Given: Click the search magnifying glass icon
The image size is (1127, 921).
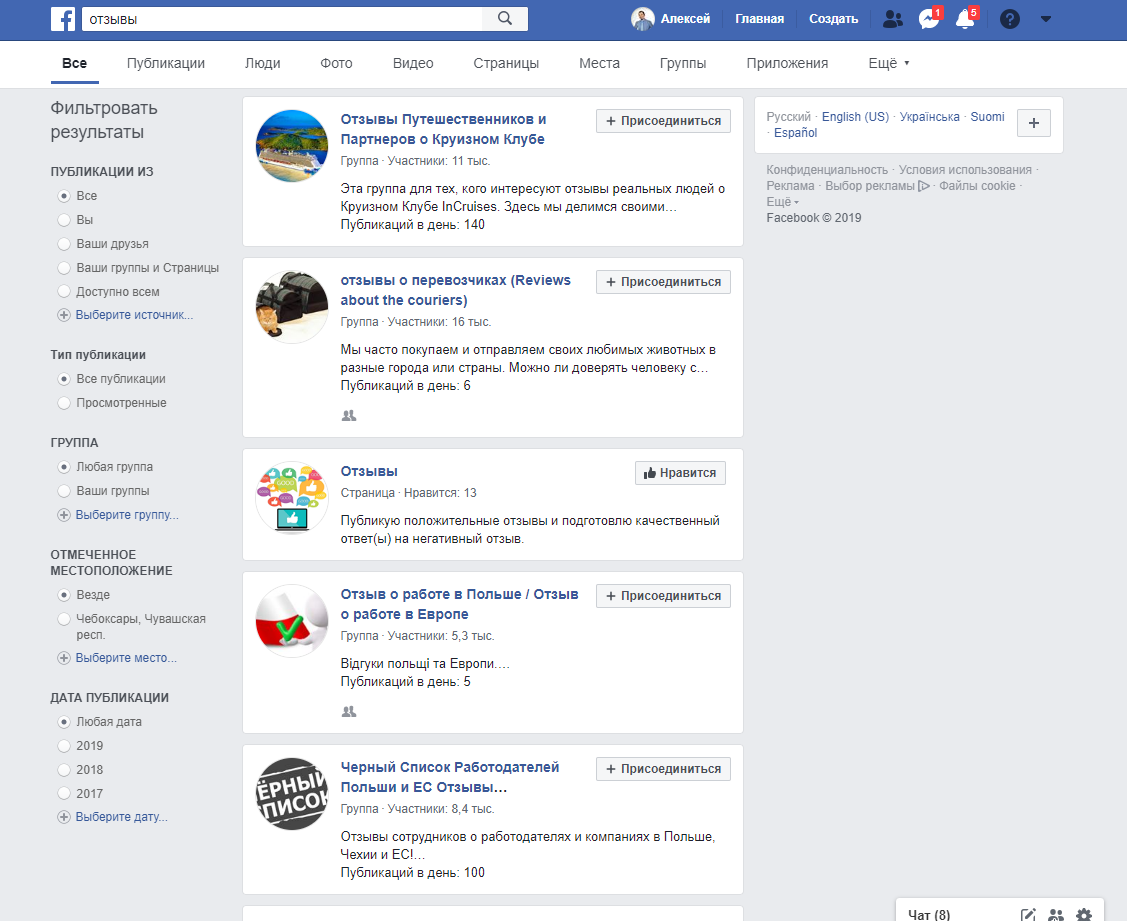Looking at the screenshot, I should (x=505, y=18).
